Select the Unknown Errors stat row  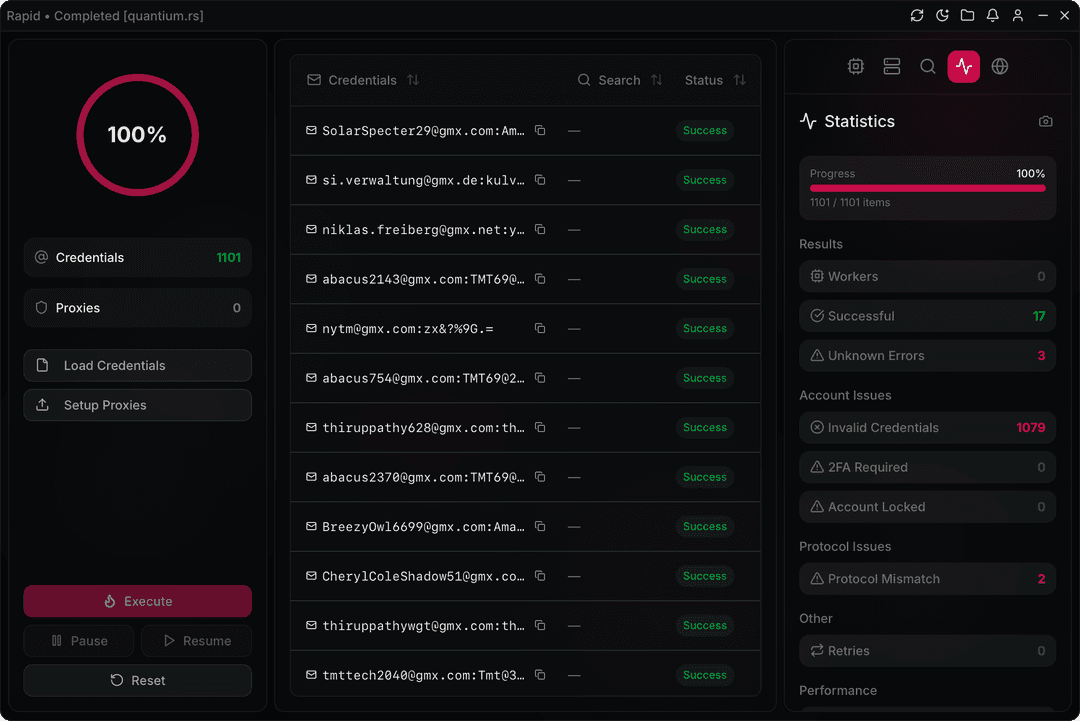[927, 355]
